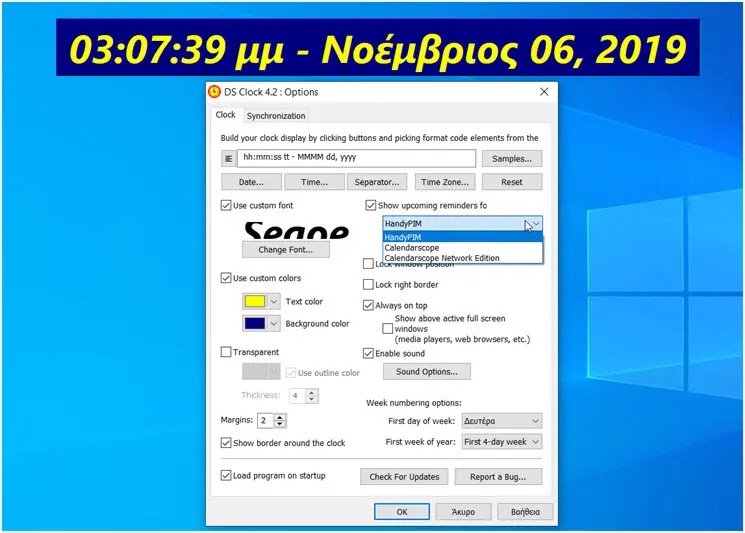Select the Clock tab

pyautogui.click(x=225, y=115)
